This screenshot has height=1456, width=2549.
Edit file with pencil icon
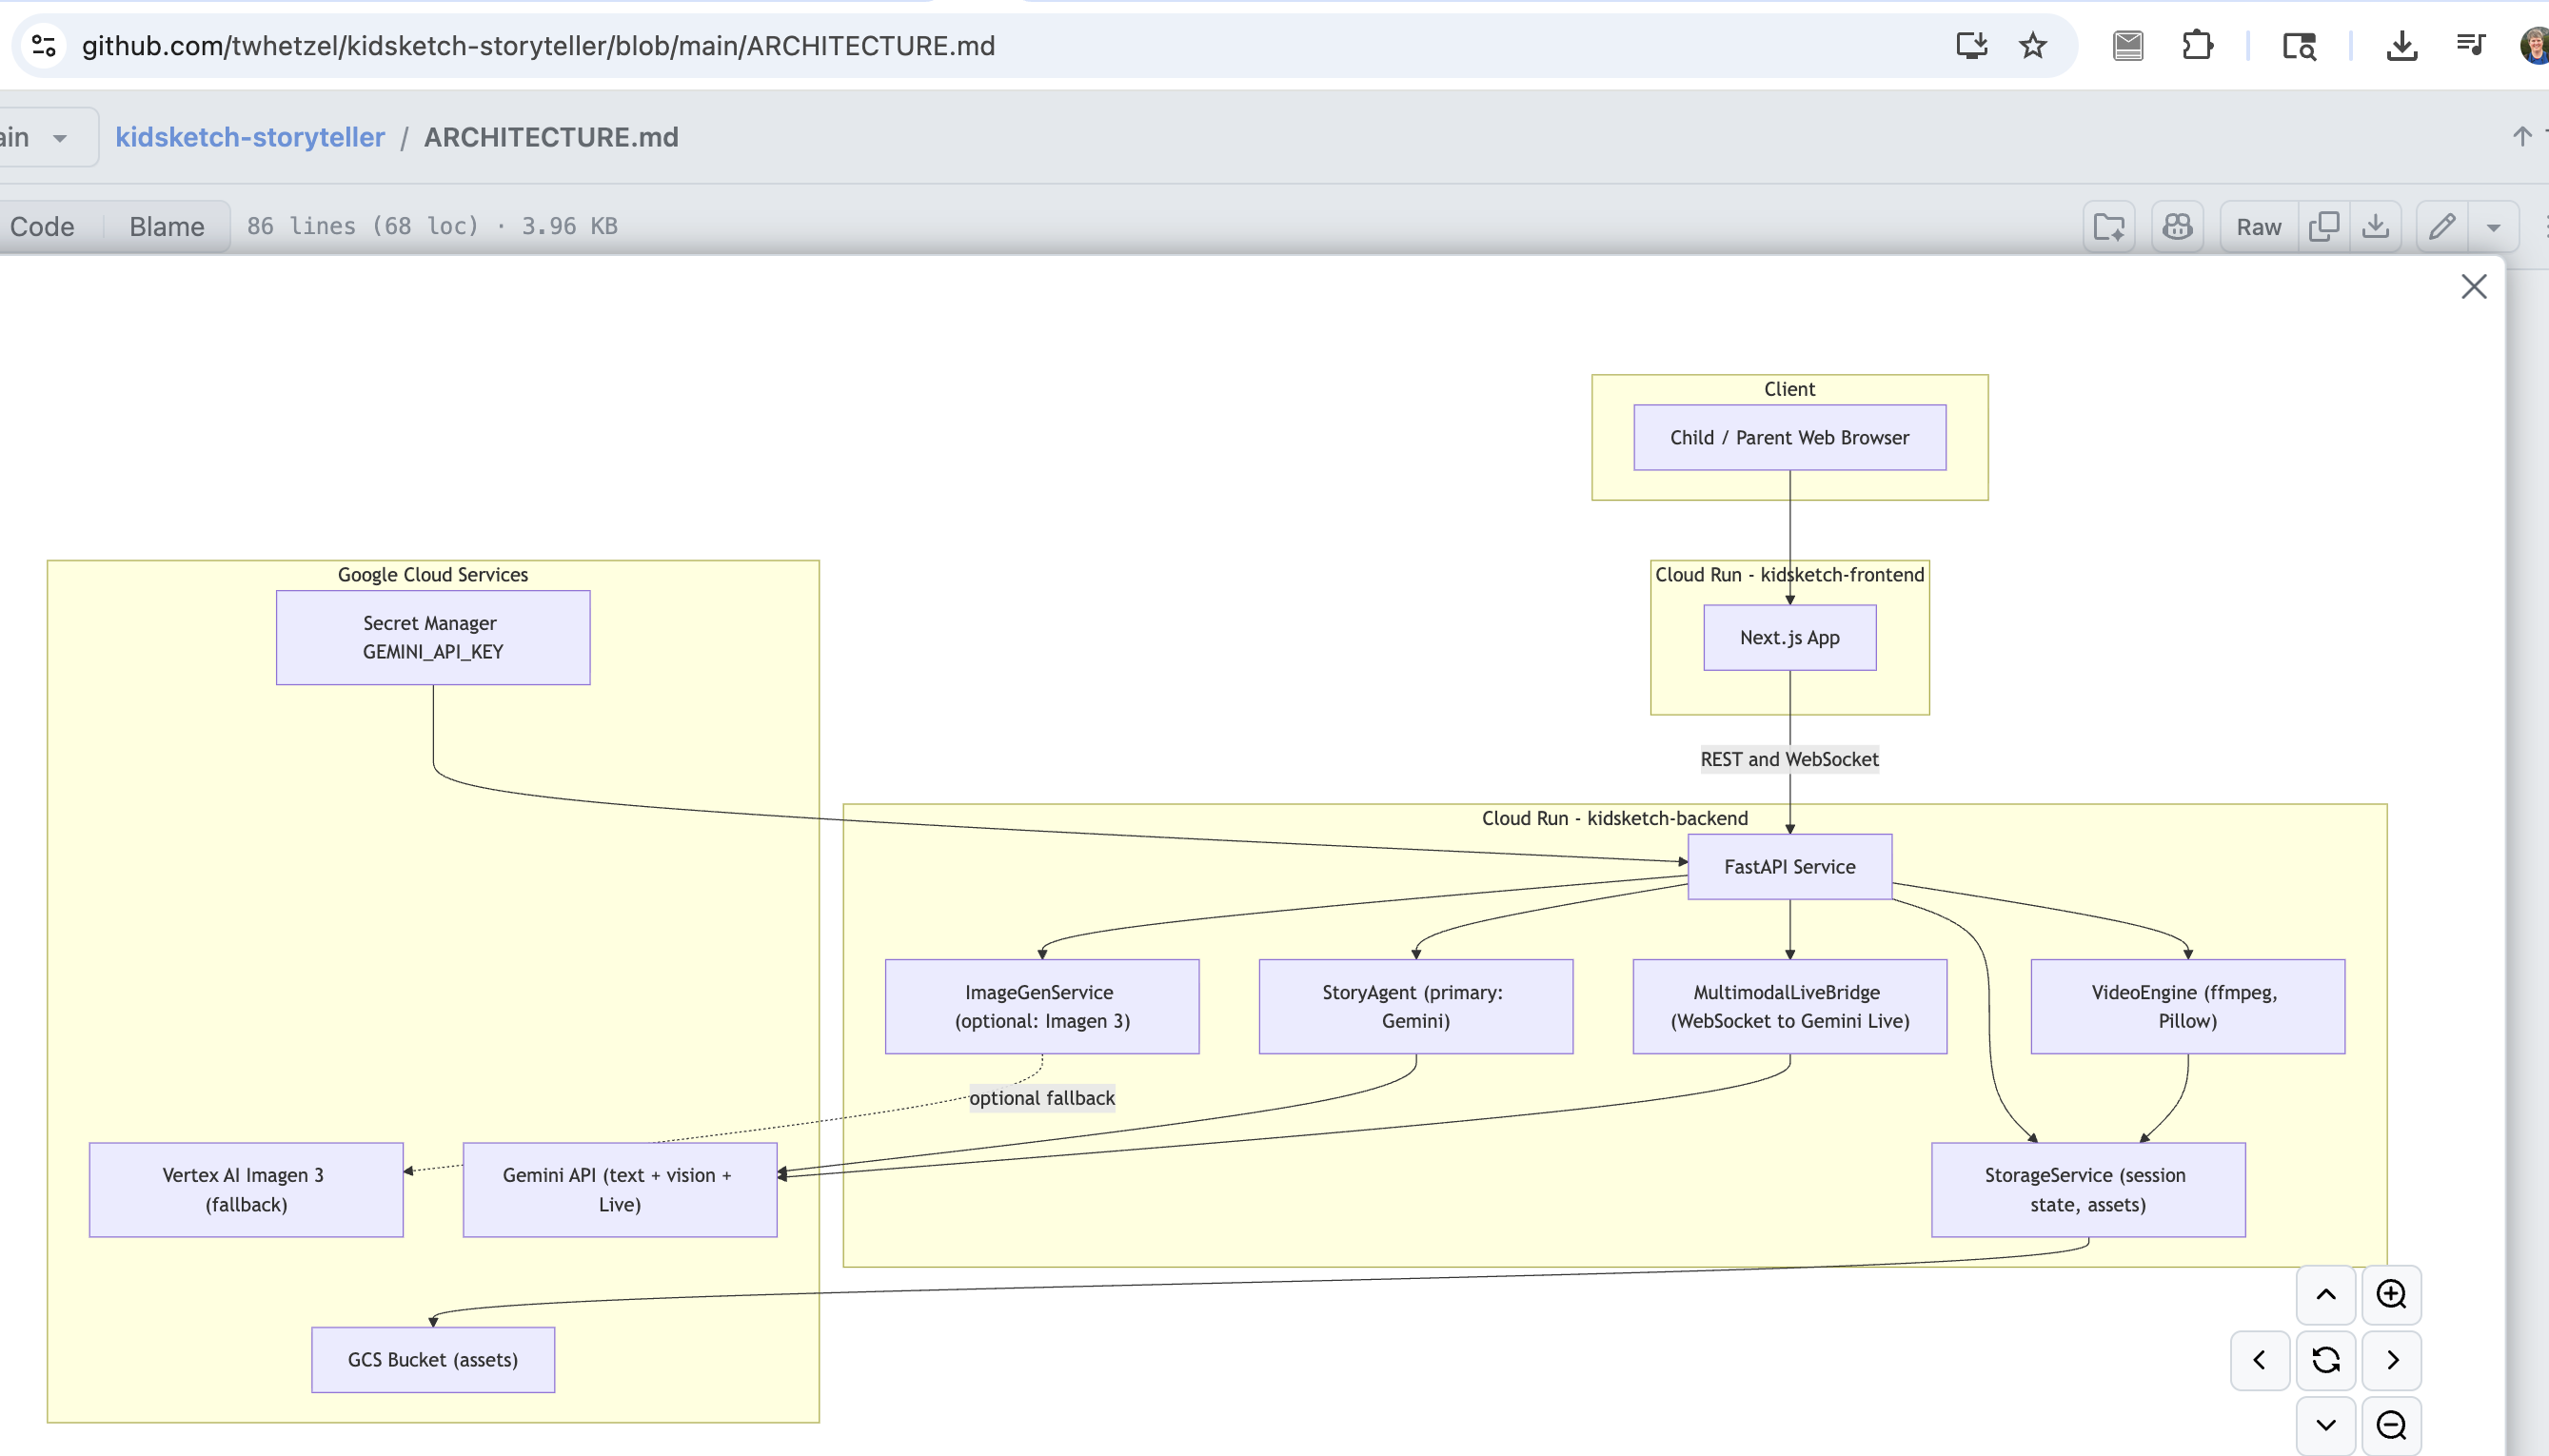click(x=2442, y=226)
